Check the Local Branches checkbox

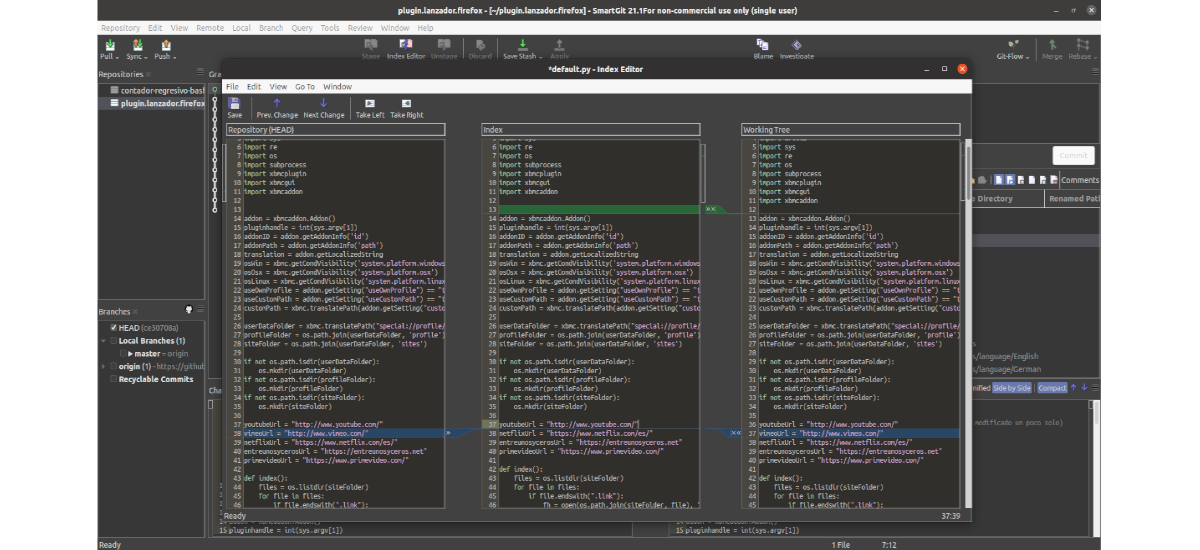(x=114, y=341)
